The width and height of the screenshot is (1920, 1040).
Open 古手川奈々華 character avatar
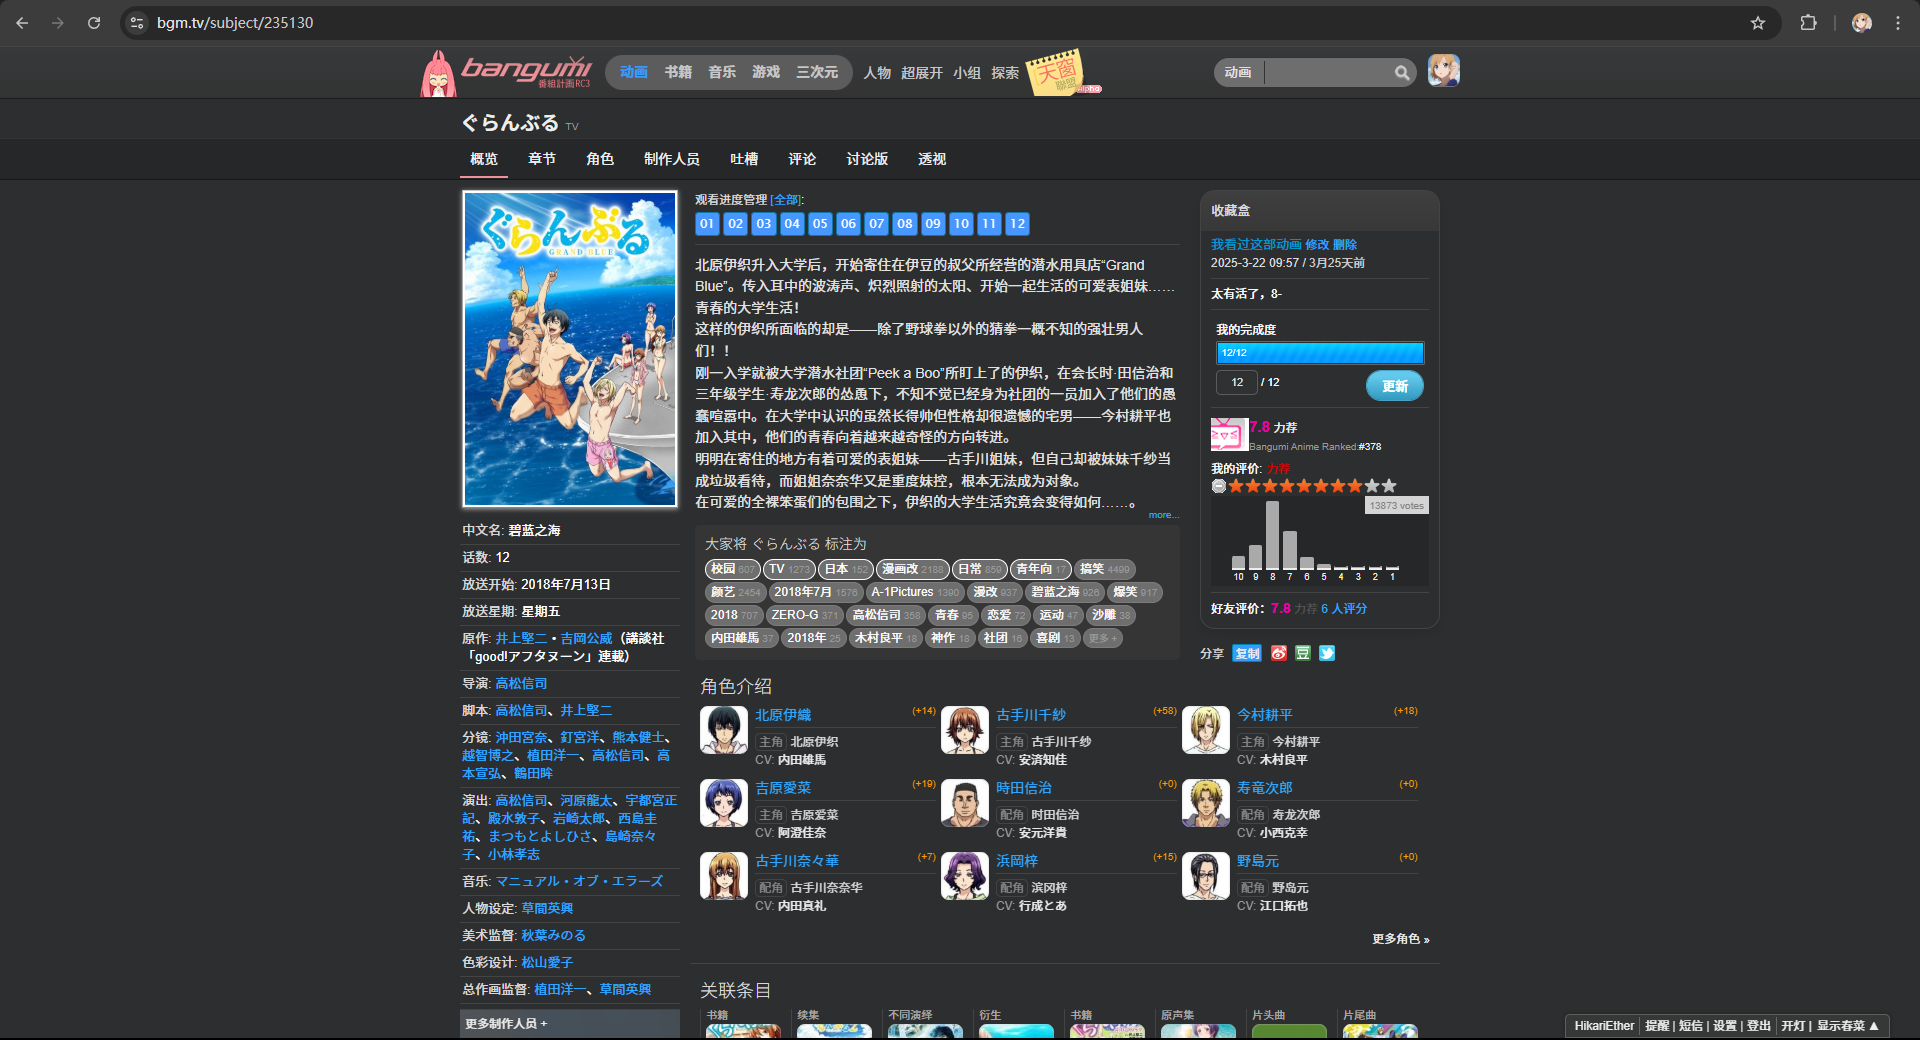[724, 876]
